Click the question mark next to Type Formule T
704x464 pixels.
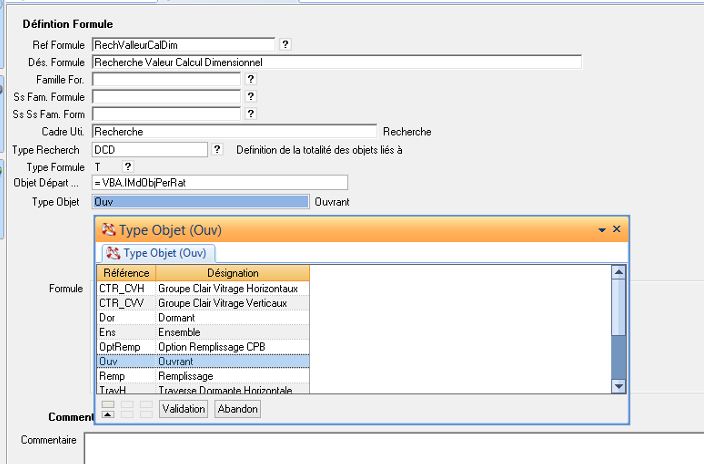click(x=127, y=166)
